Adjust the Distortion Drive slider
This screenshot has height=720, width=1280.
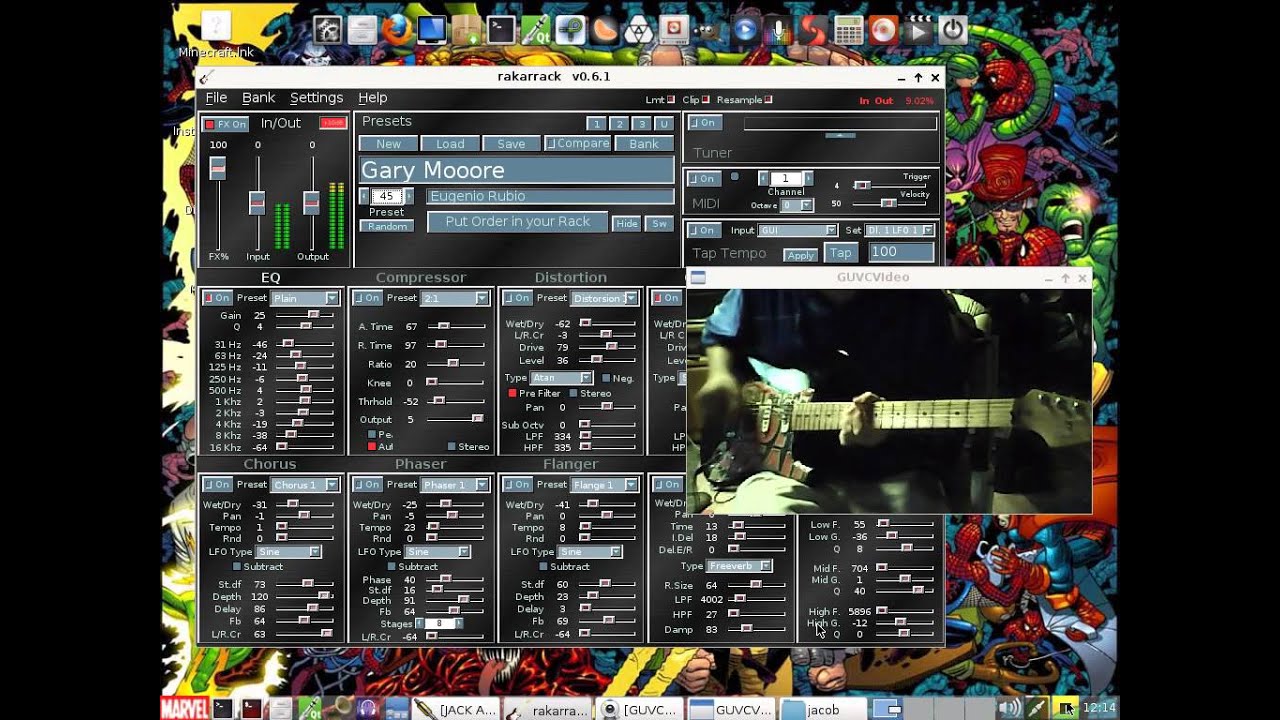pos(607,347)
